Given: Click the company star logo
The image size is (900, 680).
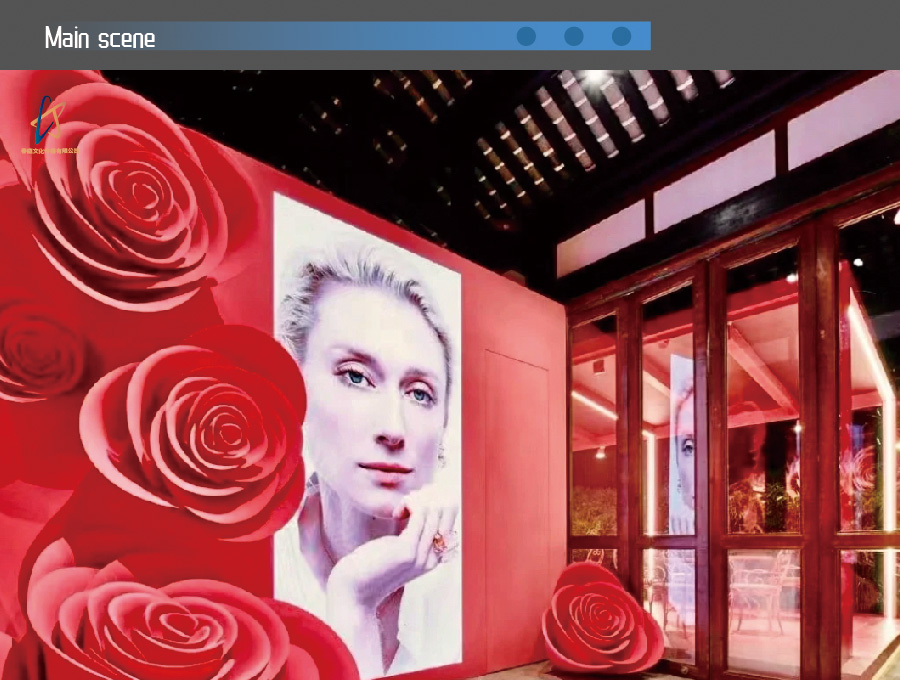Looking at the screenshot, I should pos(46,118).
